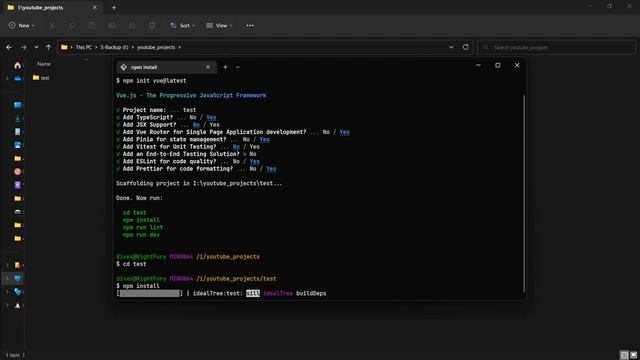Open the View layout dropdown
640x360 pixels.
click(219, 25)
